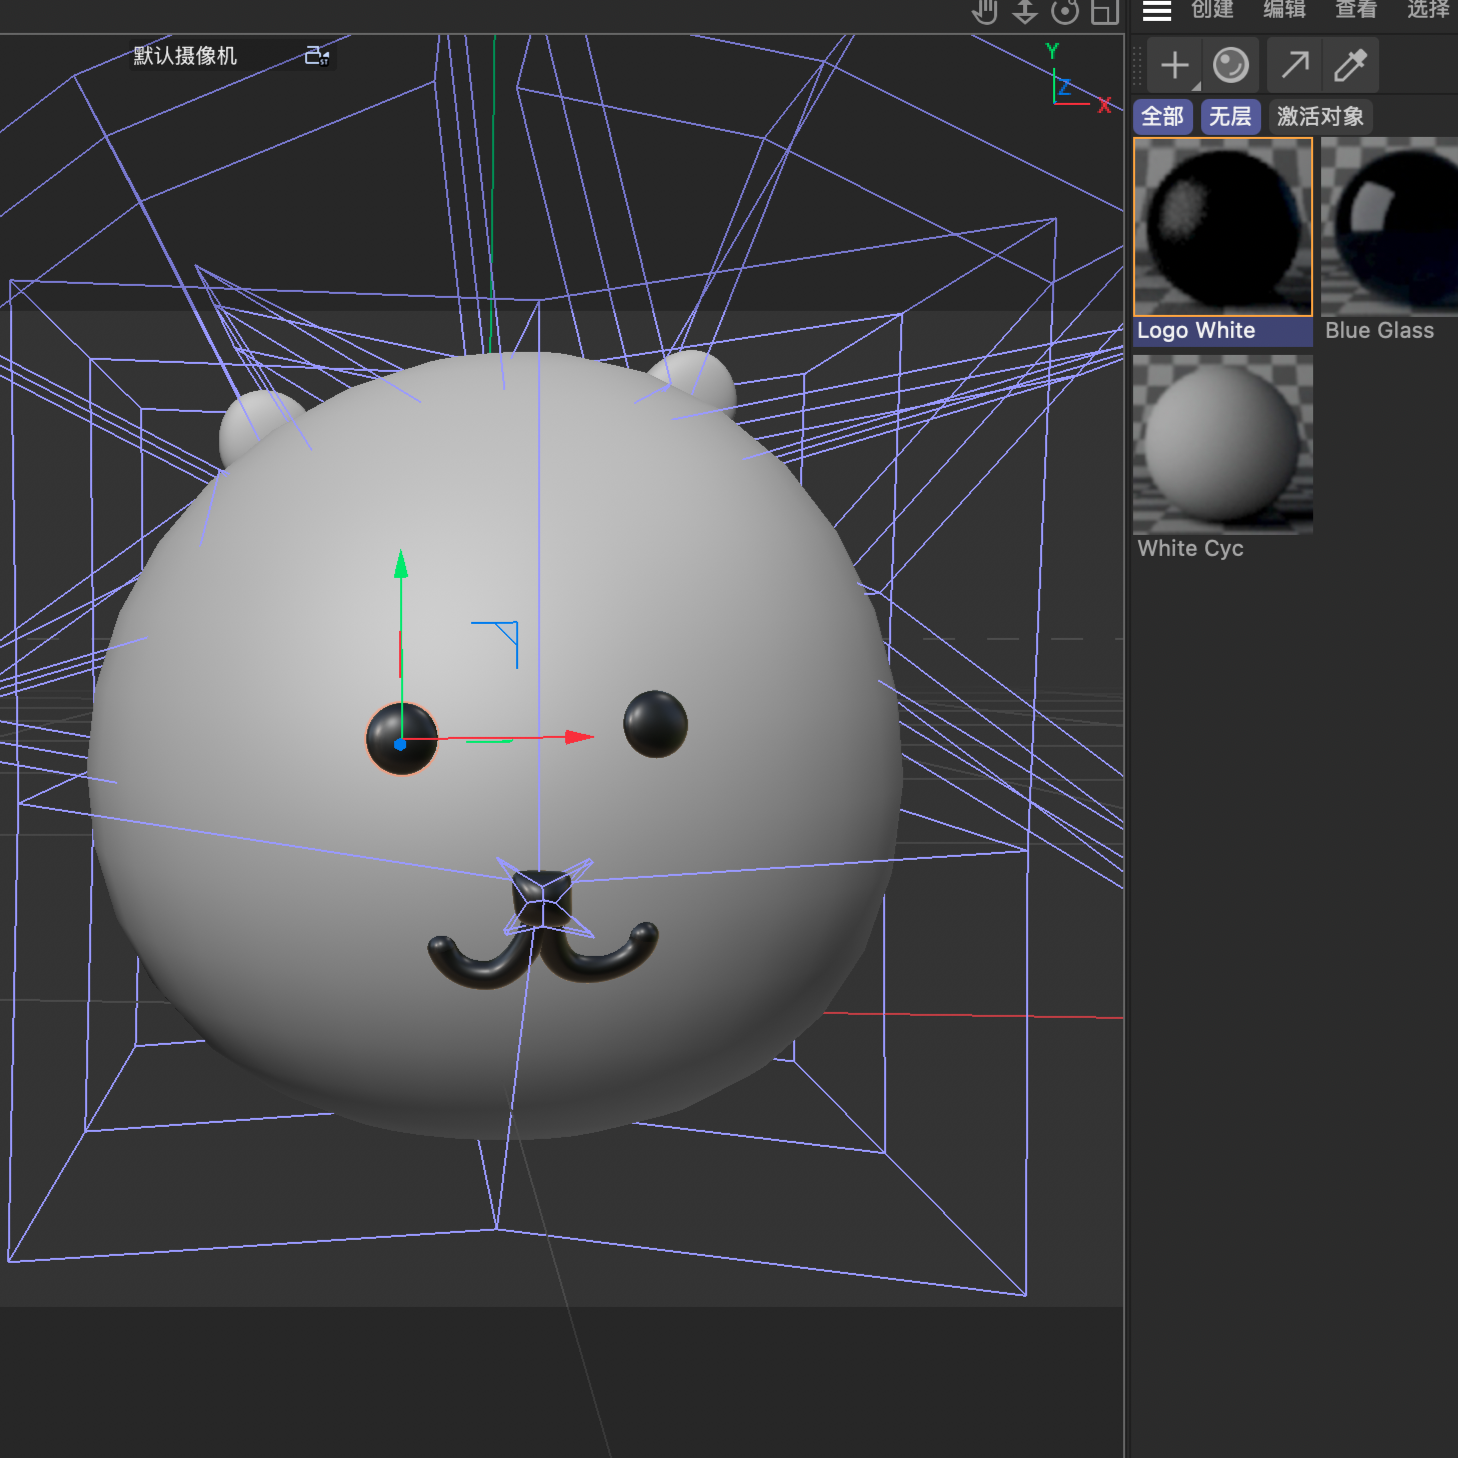Select the right ear on the head
Image resolution: width=1458 pixels, height=1458 pixels.
698,378
